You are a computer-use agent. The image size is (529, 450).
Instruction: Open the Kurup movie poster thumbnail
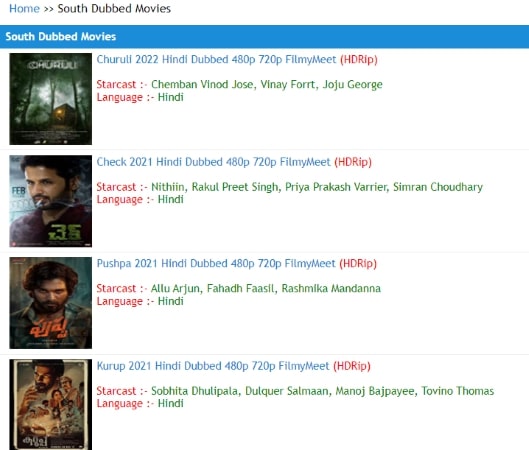[51, 404]
